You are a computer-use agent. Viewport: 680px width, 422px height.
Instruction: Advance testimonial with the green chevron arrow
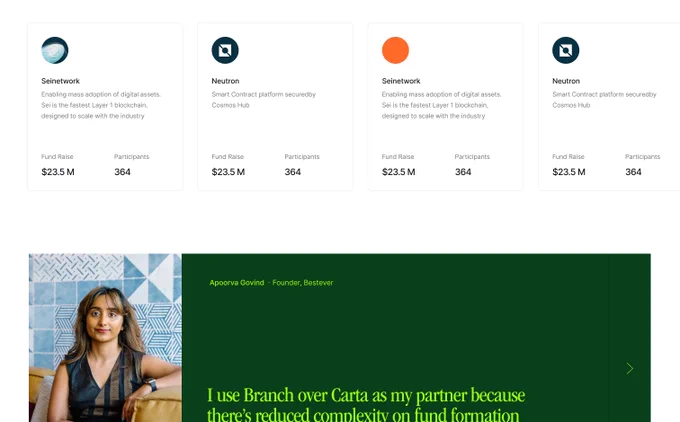click(630, 369)
